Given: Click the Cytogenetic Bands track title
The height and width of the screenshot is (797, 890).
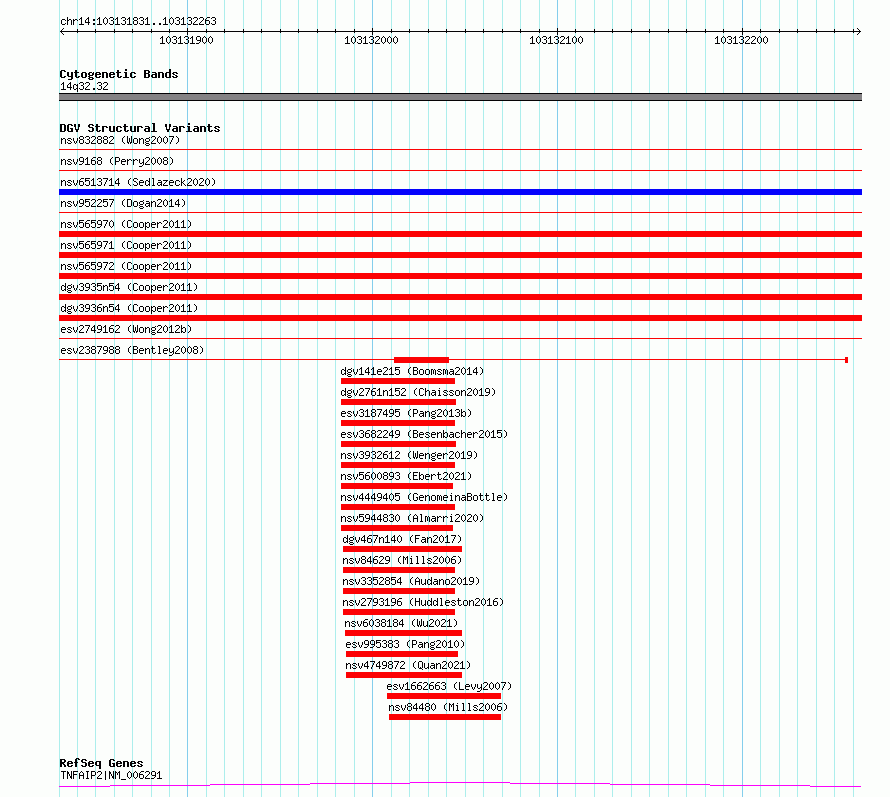Looking at the screenshot, I should [119, 74].
